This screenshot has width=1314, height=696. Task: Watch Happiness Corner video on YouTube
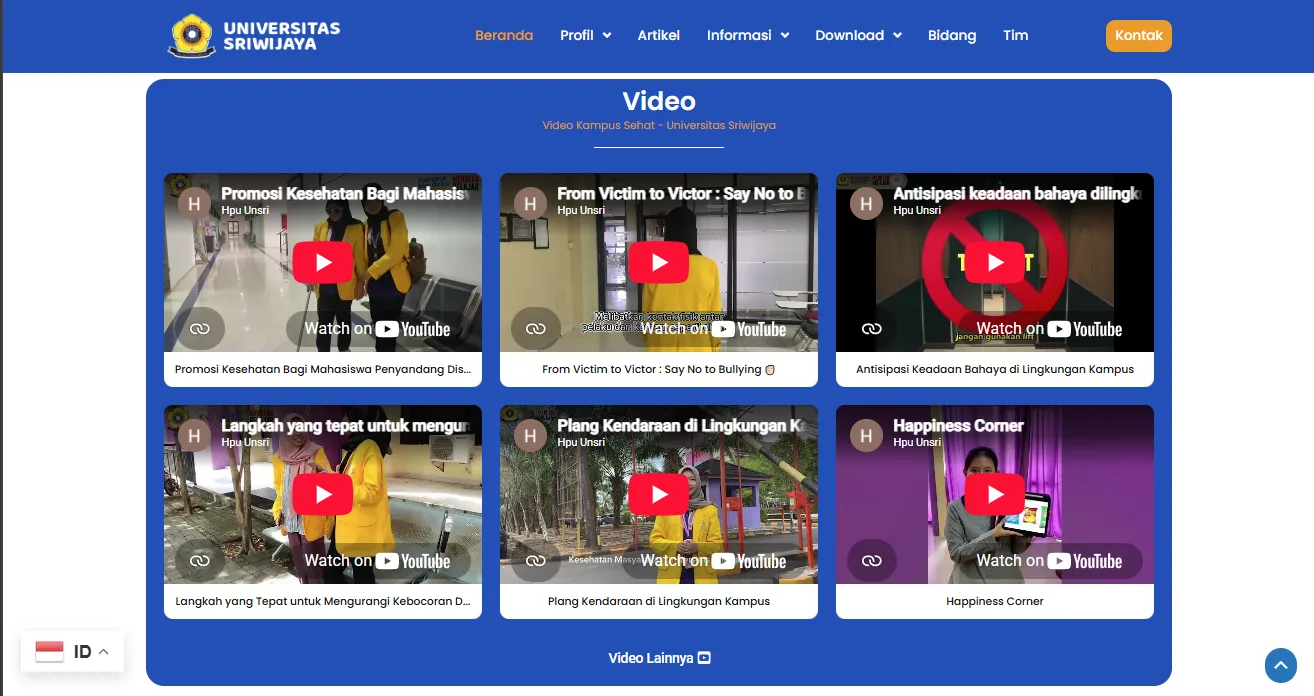[1050, 561]
